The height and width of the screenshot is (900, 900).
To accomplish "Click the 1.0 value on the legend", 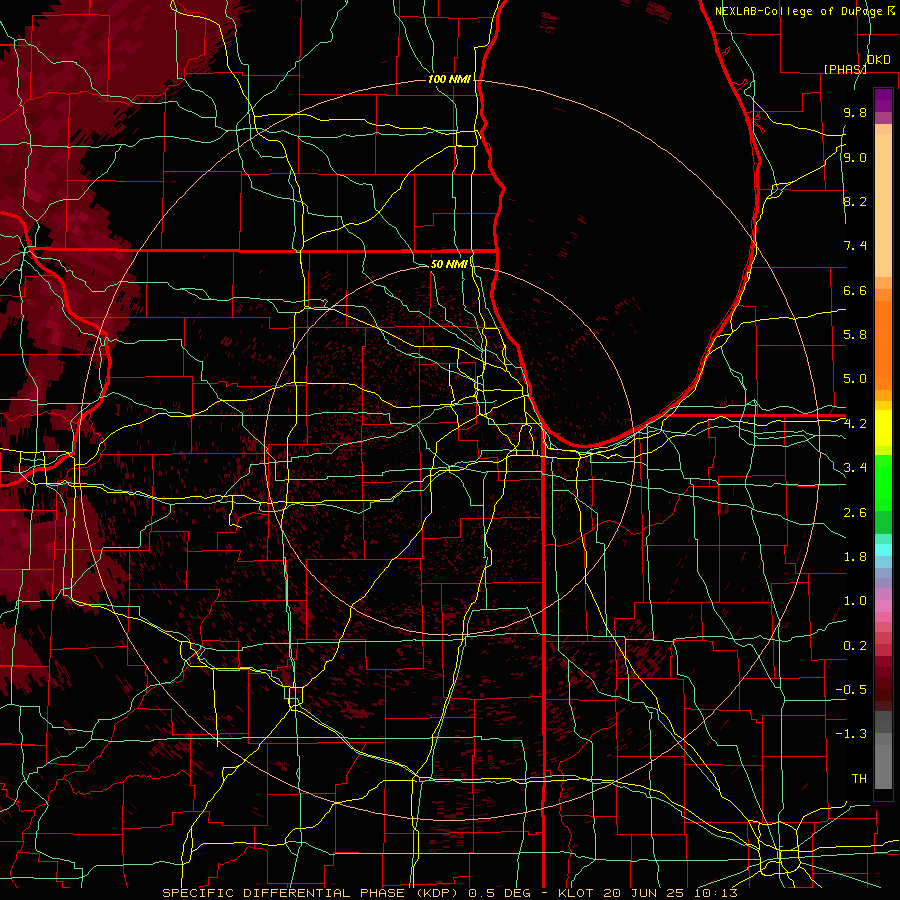I will click(855, 601).
